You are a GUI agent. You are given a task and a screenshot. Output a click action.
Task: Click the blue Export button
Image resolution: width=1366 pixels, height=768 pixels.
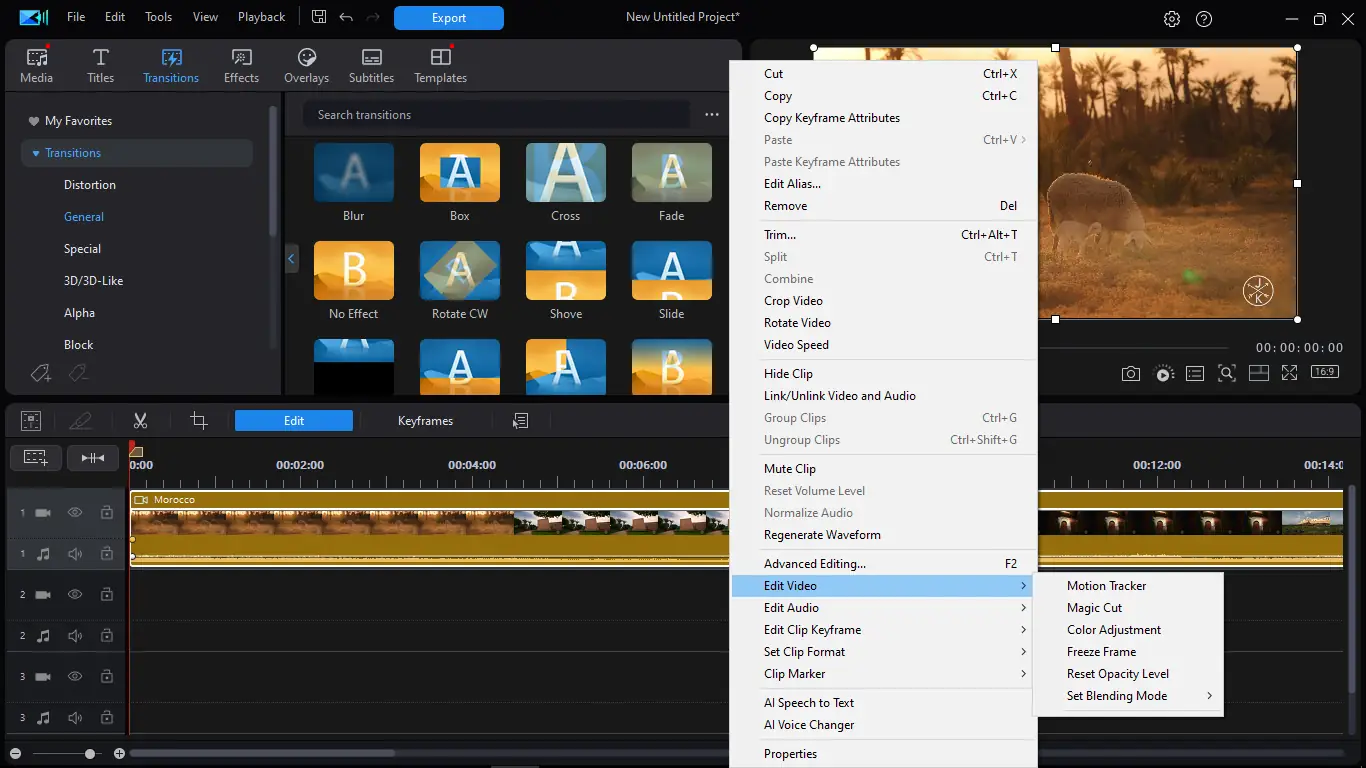pyautogui.click(x=449, y=18)
